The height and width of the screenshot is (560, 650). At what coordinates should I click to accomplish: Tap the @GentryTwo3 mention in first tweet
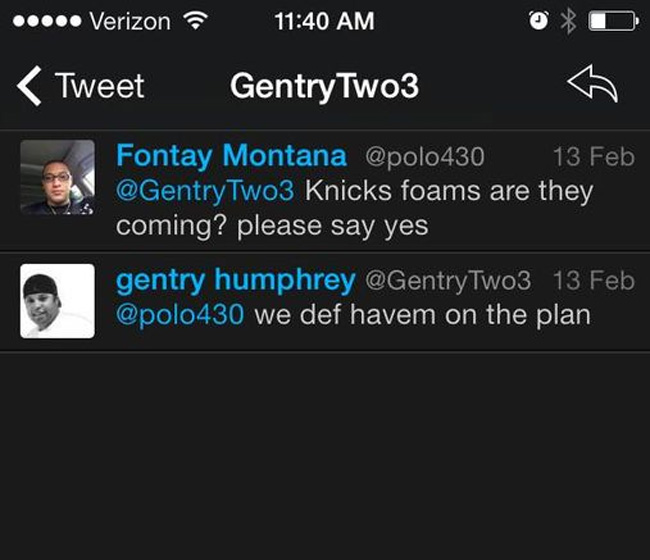205,190
